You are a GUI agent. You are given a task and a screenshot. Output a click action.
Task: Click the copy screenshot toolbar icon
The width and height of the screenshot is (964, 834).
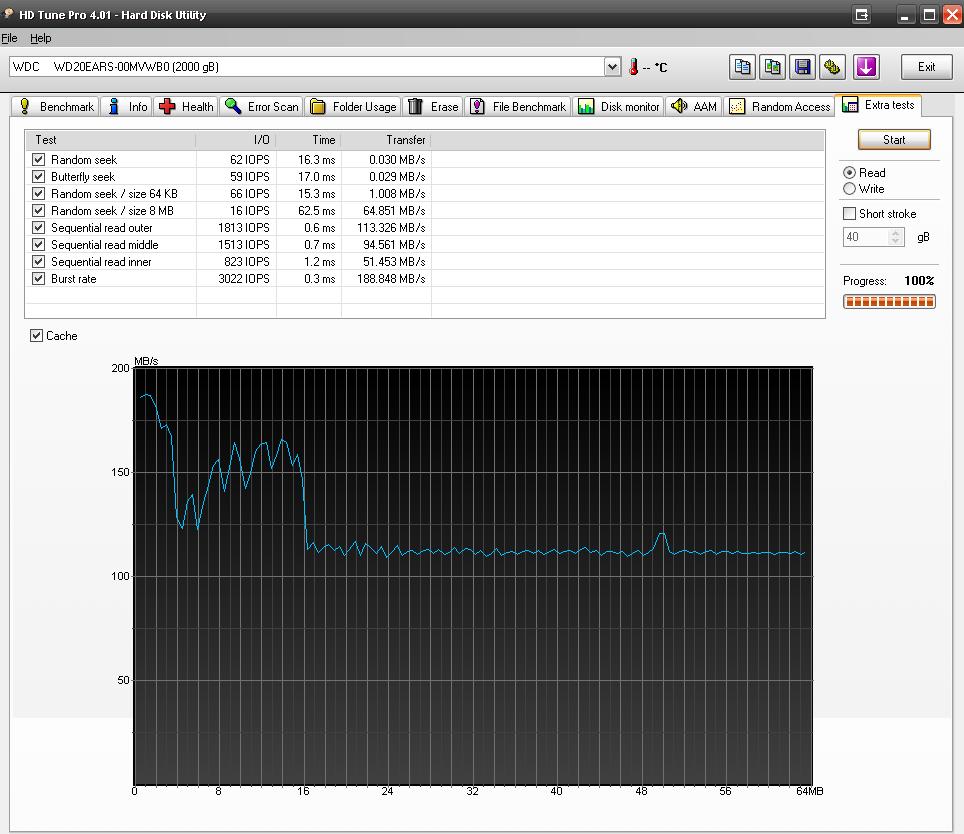[x=772, y=67]
